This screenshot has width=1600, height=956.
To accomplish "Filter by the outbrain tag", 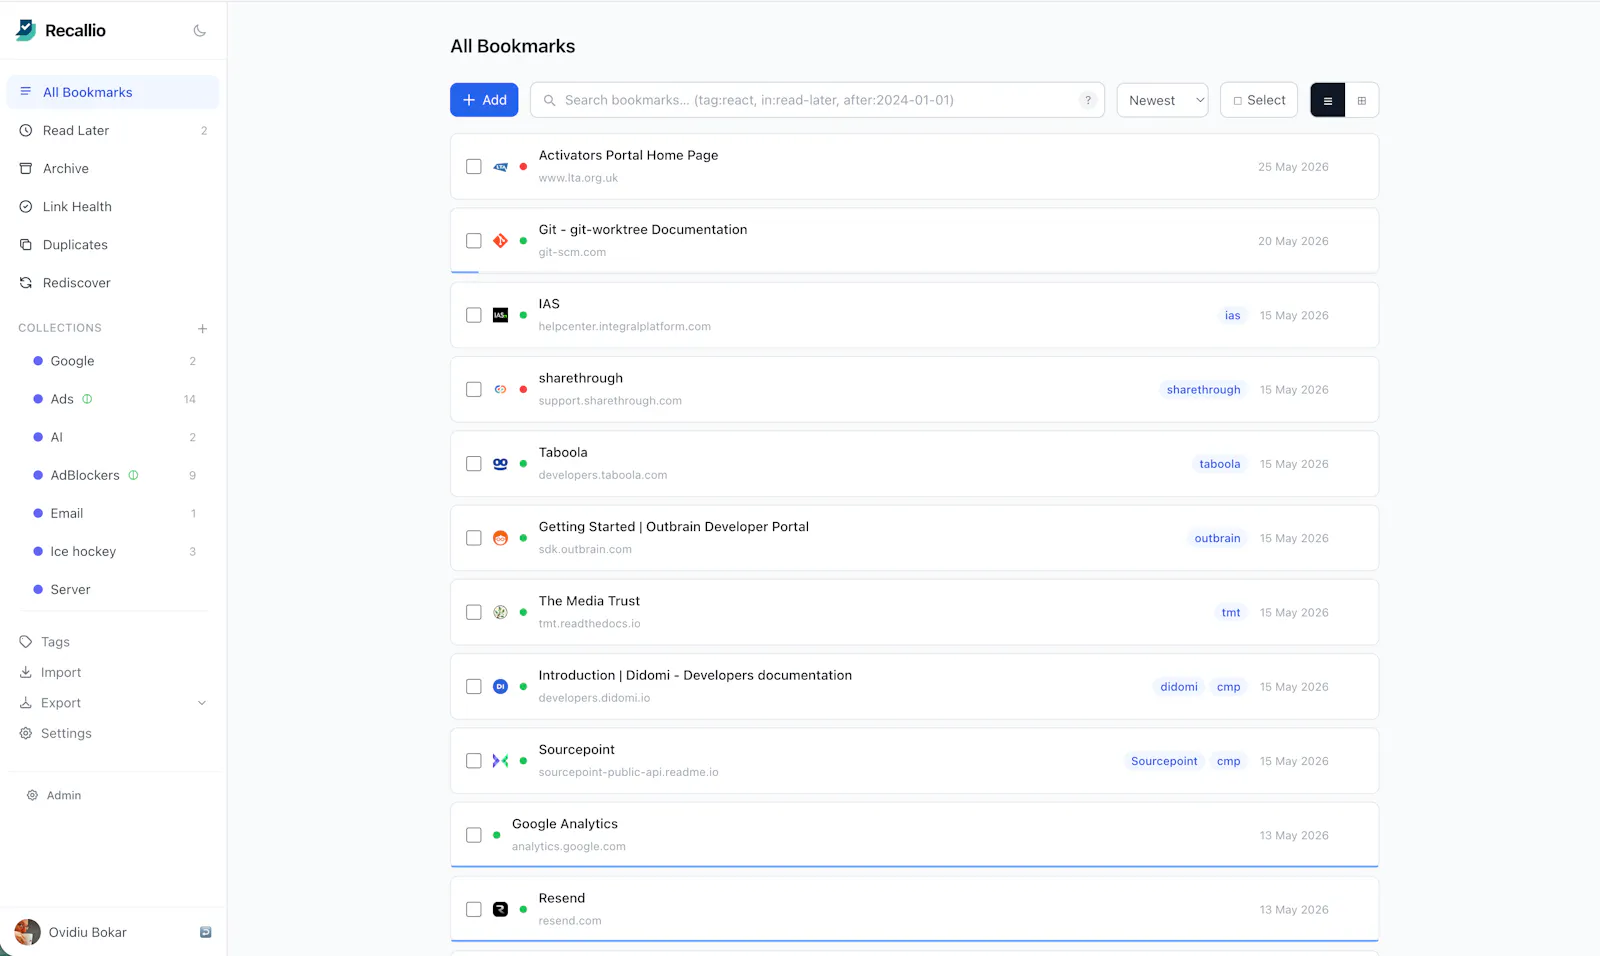I will pos(1217,538).
